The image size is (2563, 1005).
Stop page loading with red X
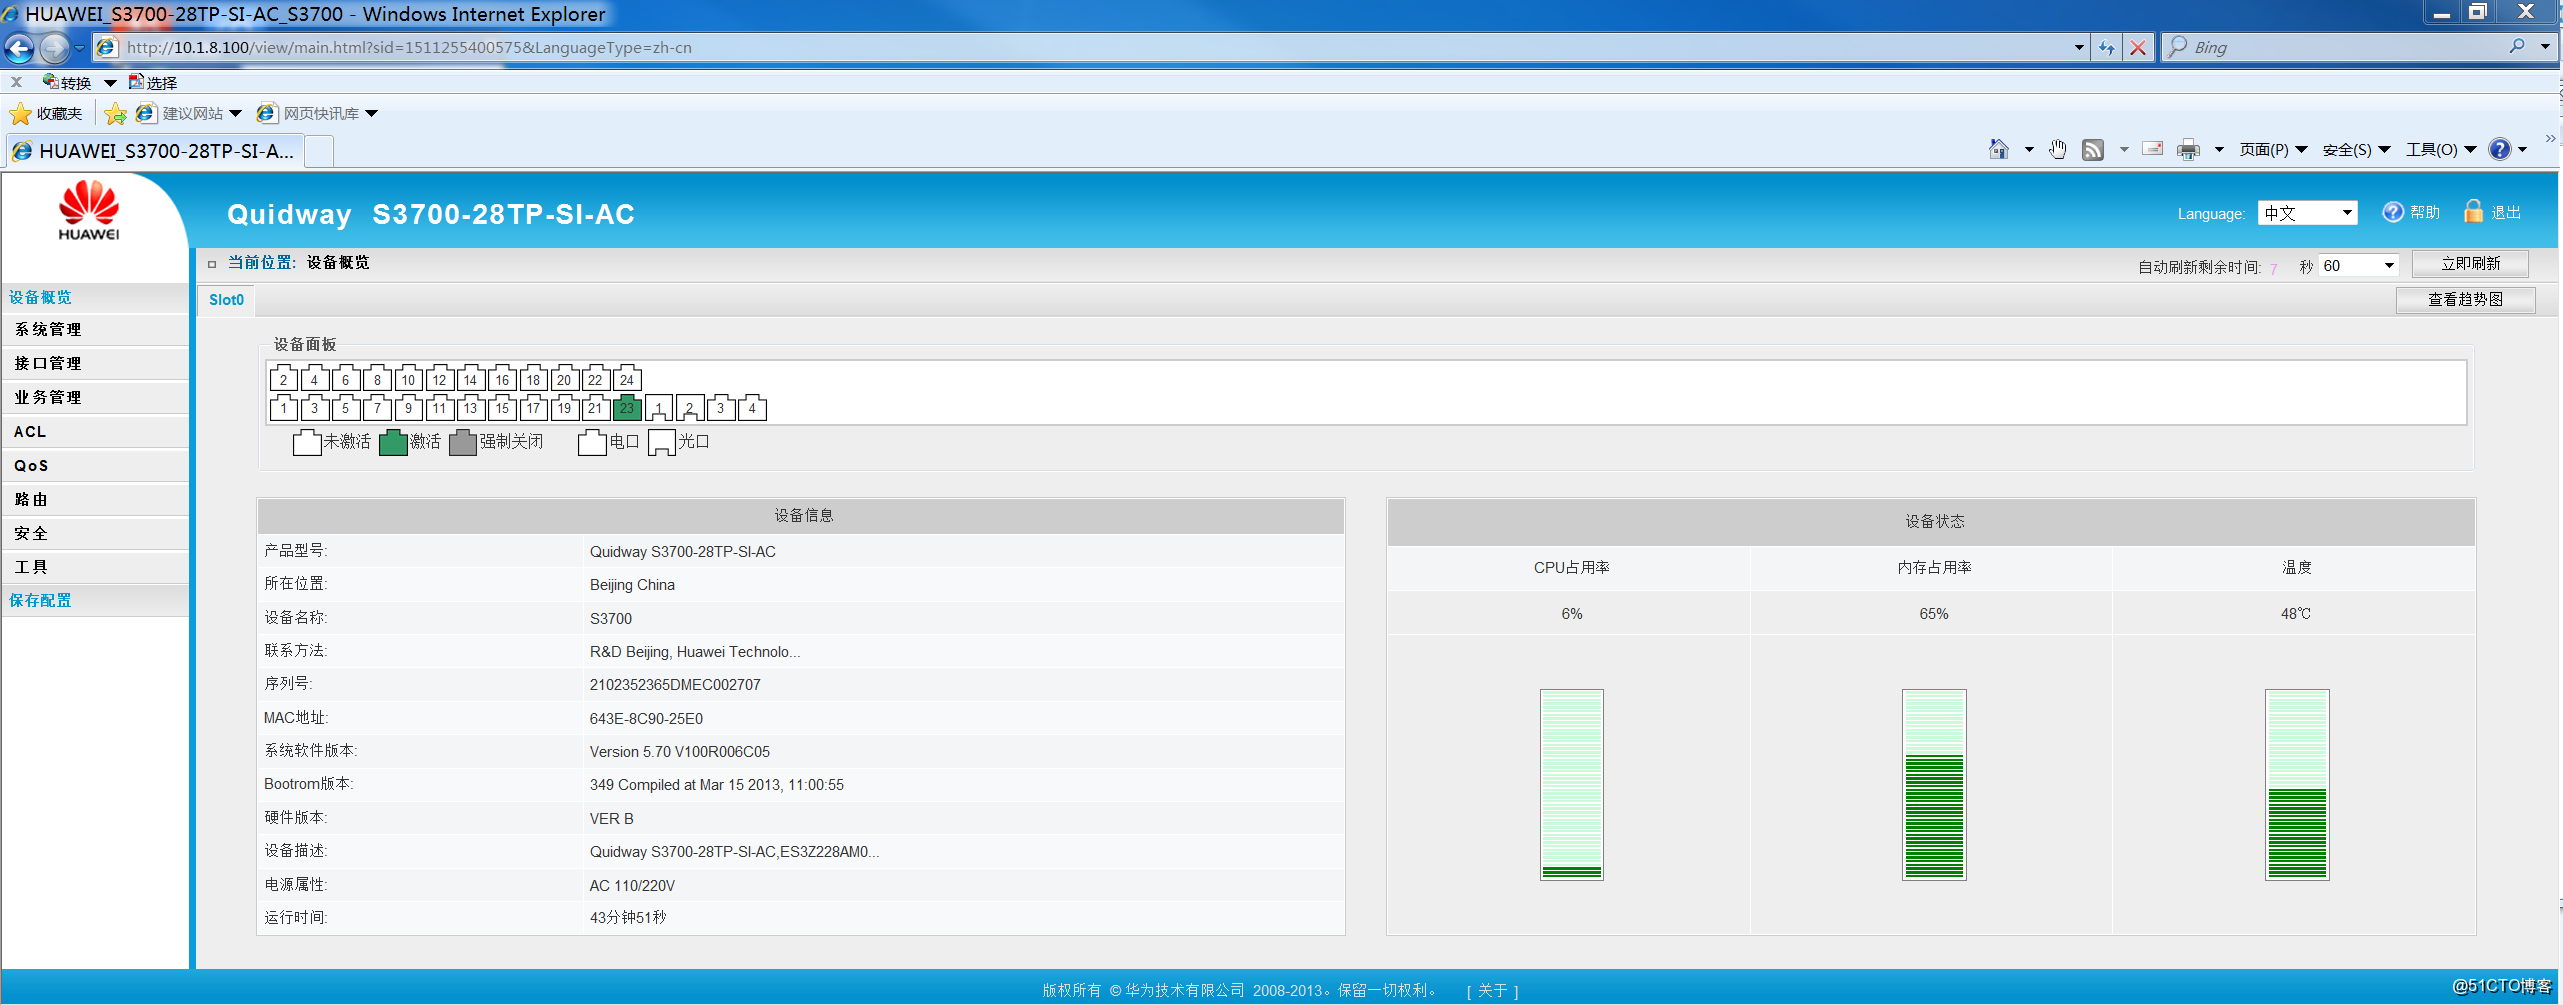tap(2138, 47)
